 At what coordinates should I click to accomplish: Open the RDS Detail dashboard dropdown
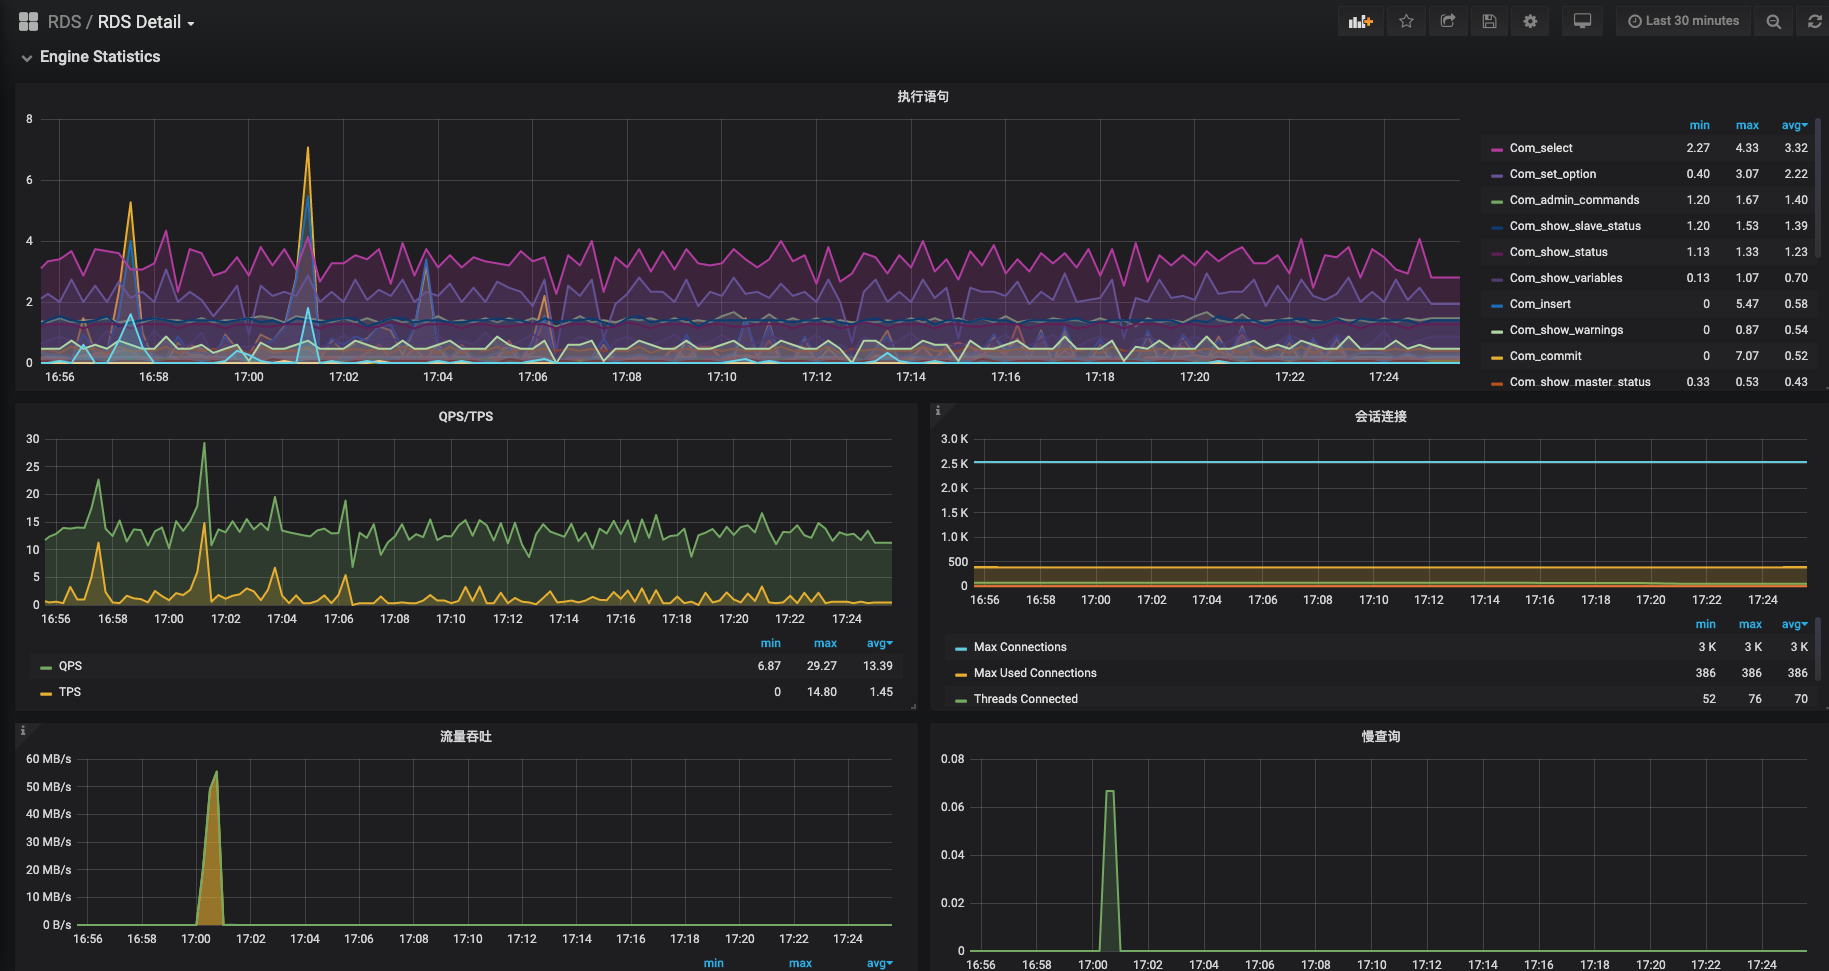coord(145,22)
